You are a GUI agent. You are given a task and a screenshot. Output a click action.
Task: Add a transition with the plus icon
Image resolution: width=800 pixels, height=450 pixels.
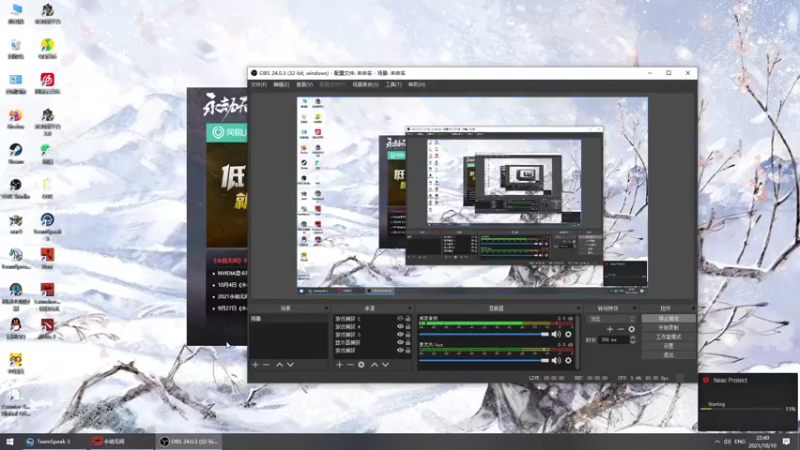click(x=610, y=329)
